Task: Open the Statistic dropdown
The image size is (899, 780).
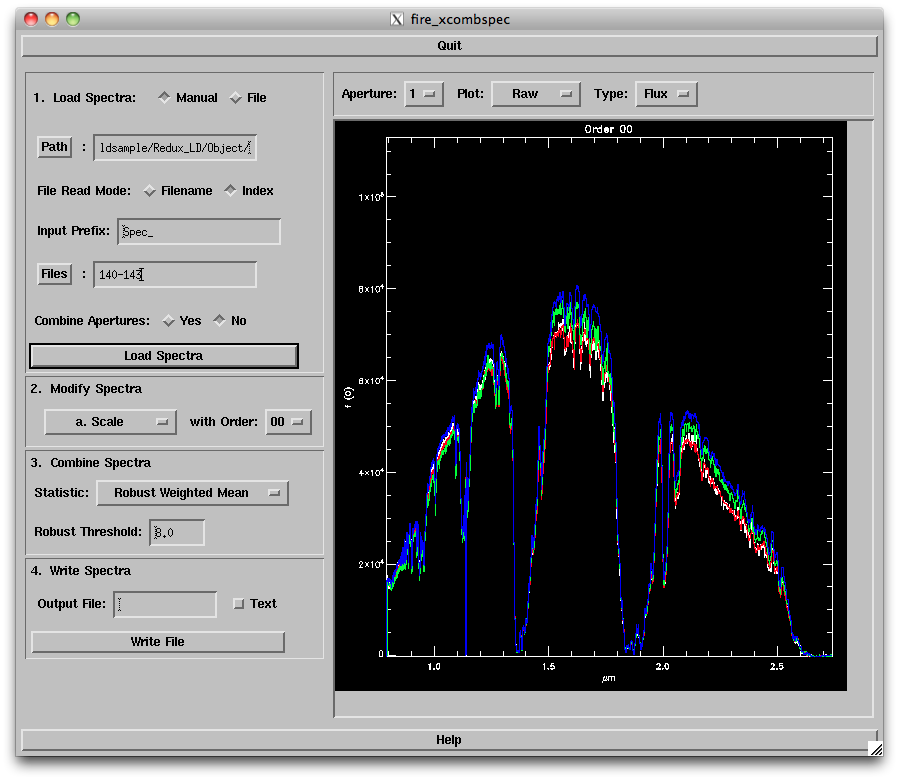Action: click(192, 493)
